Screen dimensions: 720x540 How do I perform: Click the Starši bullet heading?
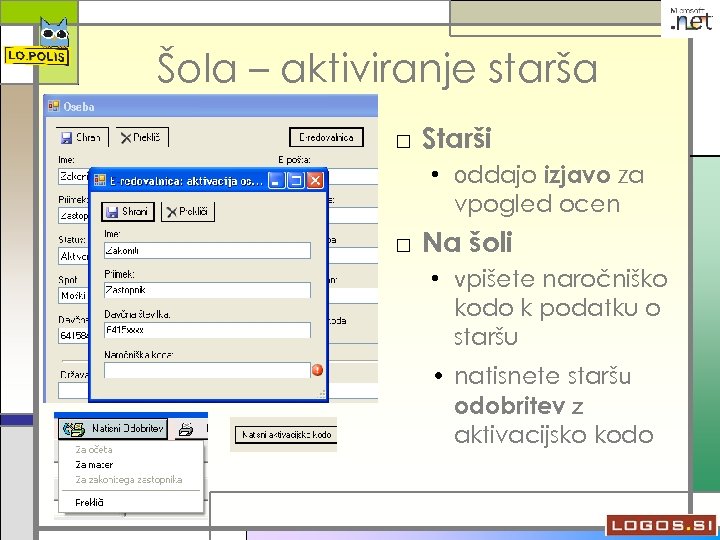click(456, 138)
